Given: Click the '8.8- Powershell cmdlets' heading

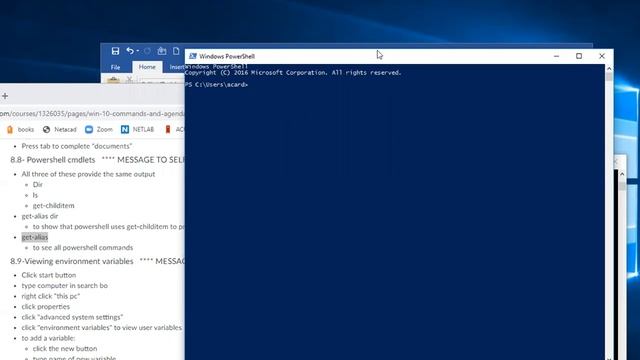Looking at the screenshot, I should (x=53, y=160).
